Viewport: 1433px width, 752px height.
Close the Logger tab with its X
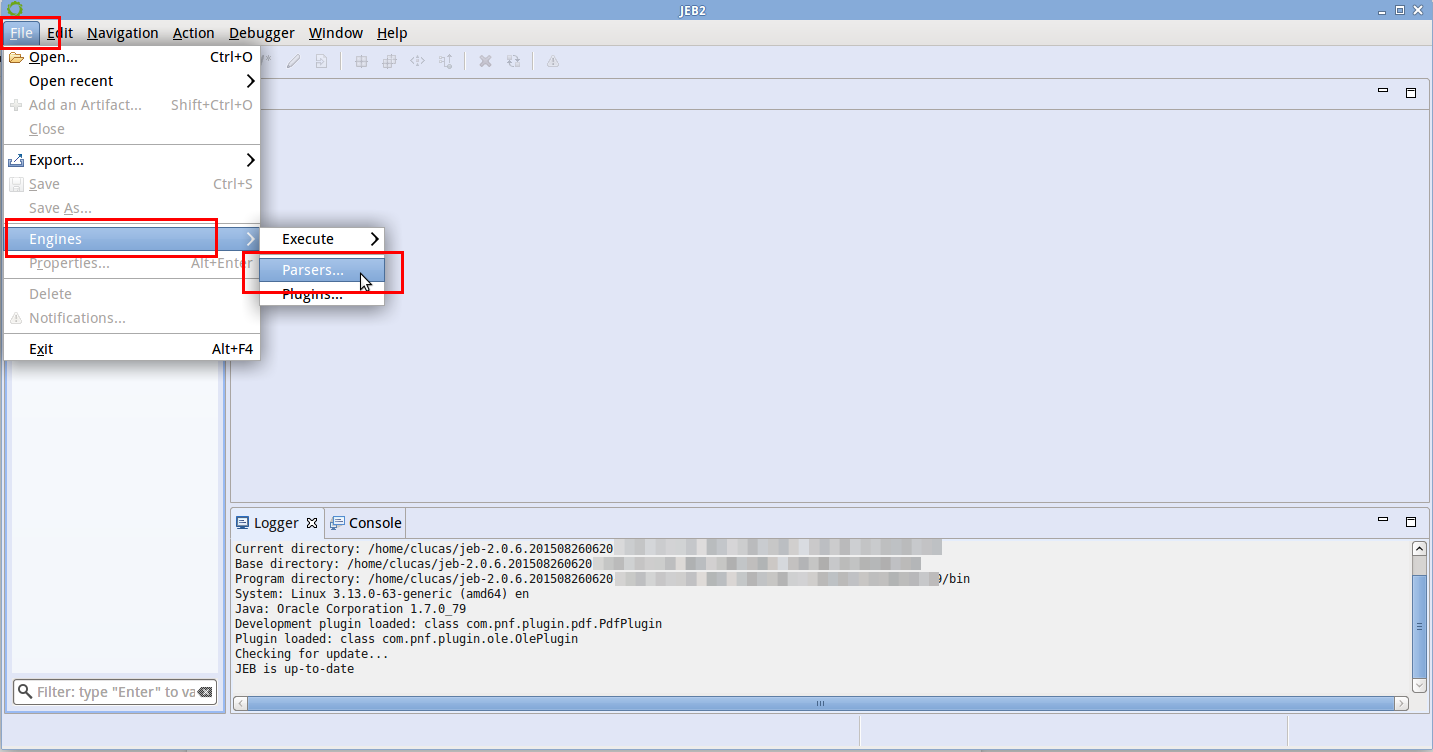point(312,523)
